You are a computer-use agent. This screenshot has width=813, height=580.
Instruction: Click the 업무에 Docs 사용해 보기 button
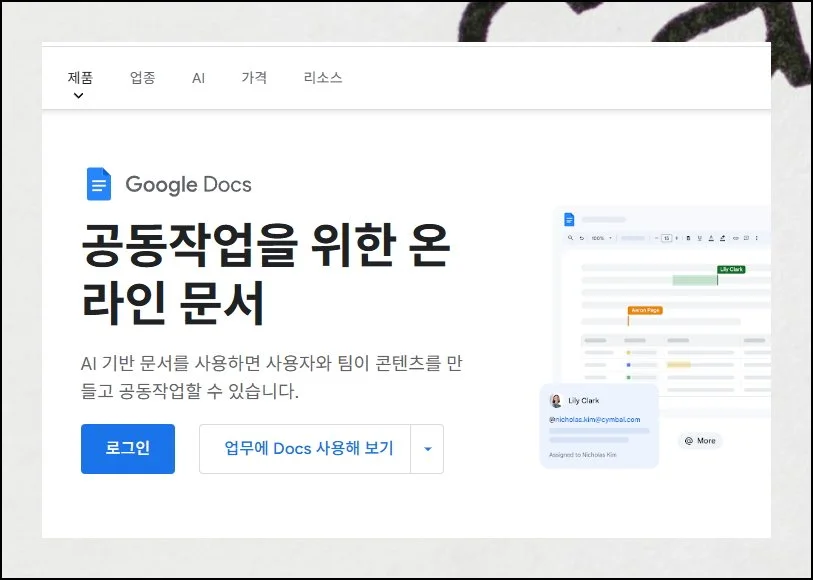tap(308, 449)
